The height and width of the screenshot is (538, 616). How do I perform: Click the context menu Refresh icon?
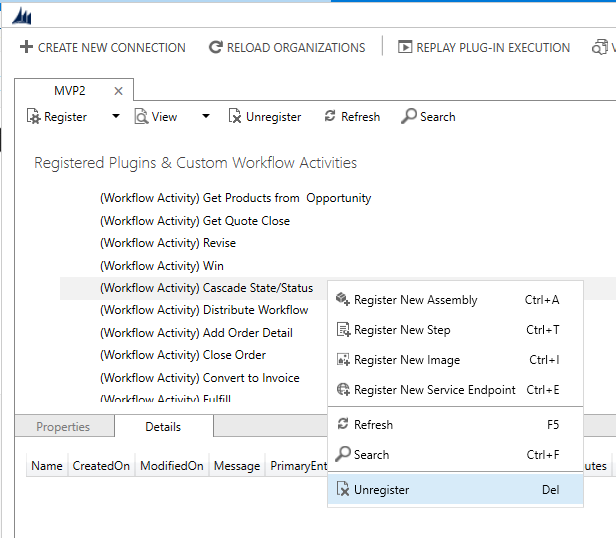(343, 424)
